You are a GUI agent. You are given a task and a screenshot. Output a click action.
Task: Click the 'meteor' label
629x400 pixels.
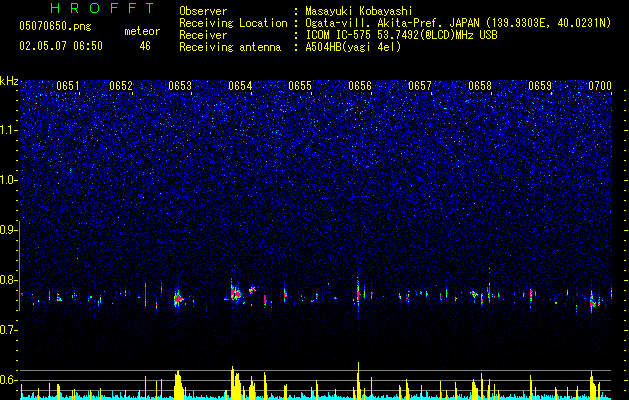click(142, 31)
